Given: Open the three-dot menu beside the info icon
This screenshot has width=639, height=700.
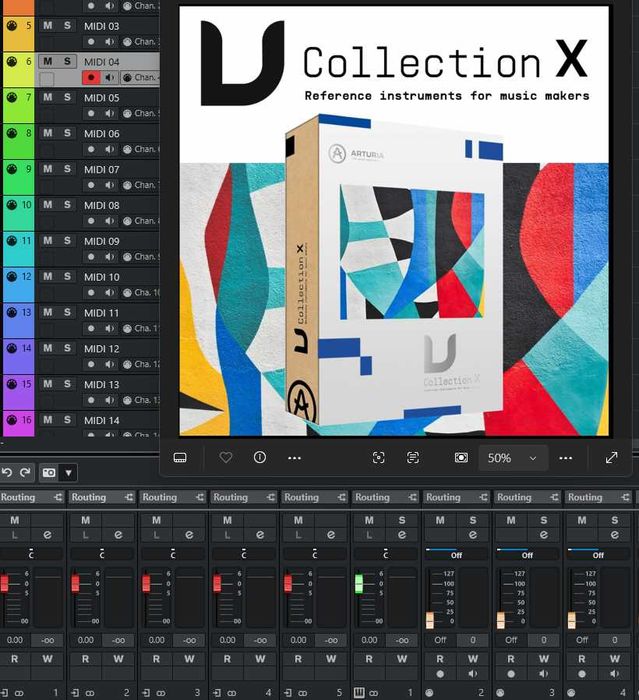Looking at the screenshot, I should coord(294,458).
